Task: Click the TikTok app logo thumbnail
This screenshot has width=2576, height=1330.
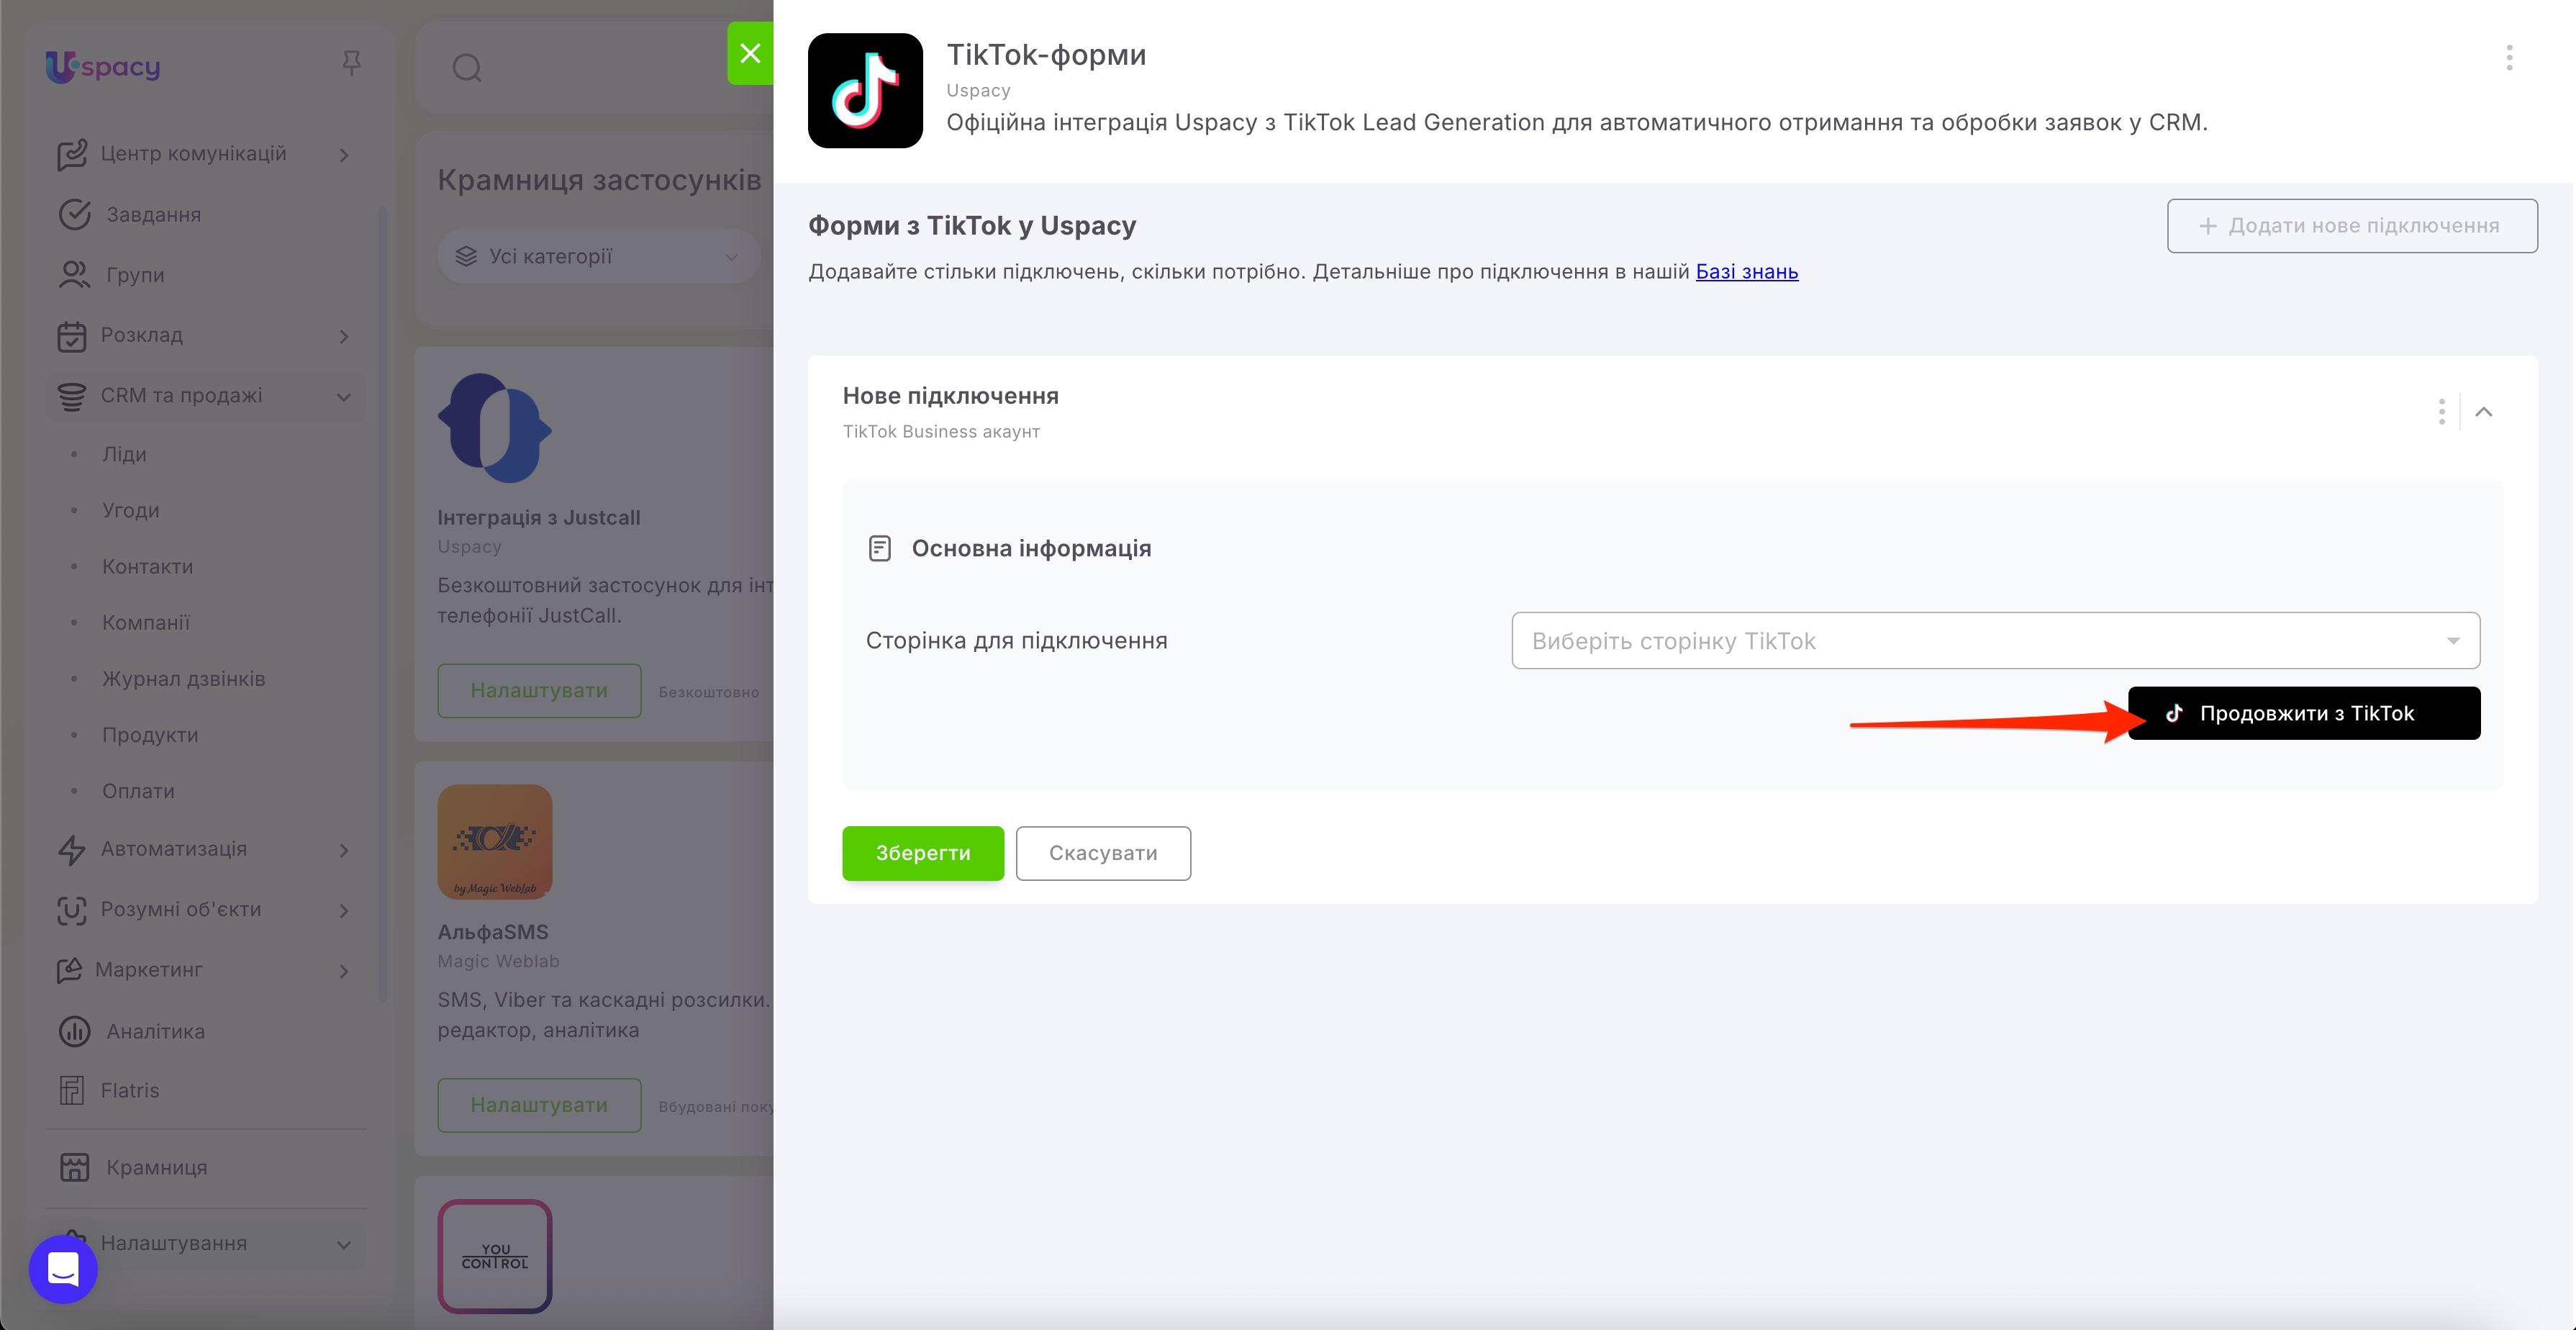Action: (865, 91)
